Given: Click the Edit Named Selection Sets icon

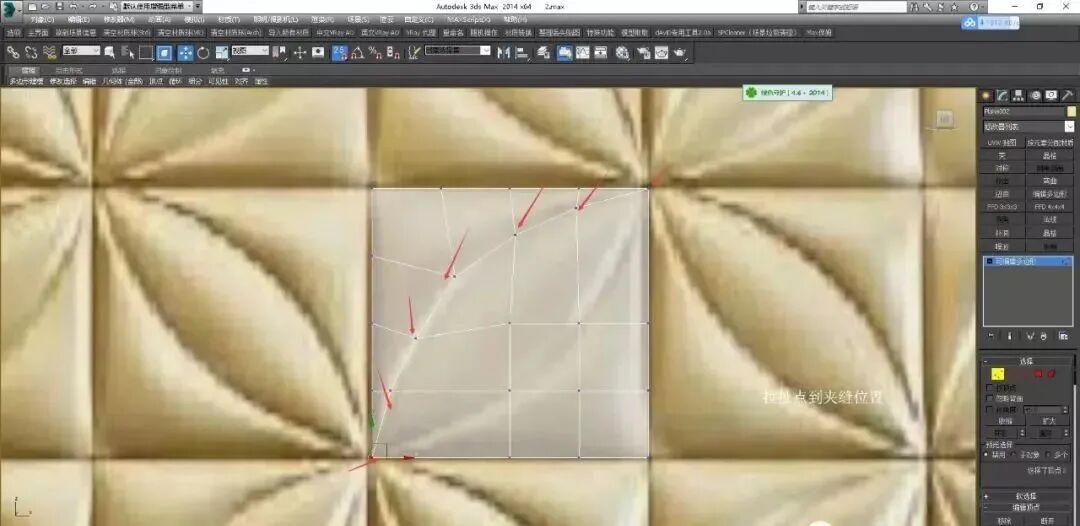Looking at the screenshot, I should pos(413,52).
